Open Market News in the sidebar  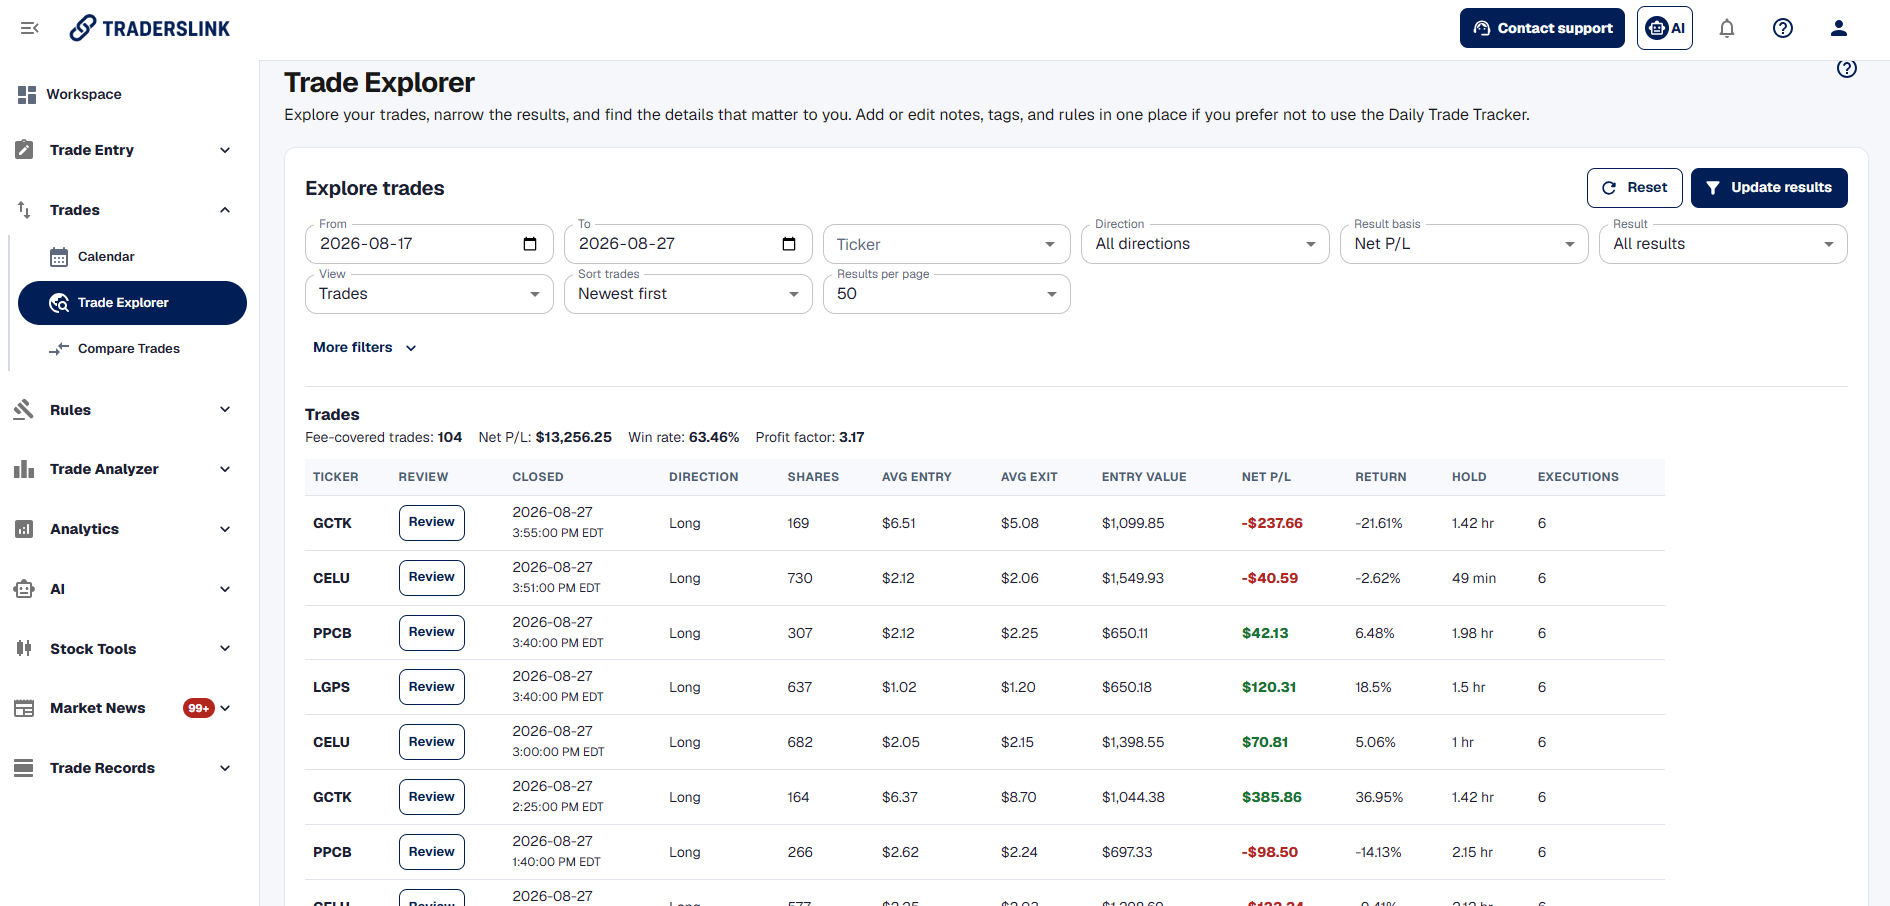(x=98, y=708)
